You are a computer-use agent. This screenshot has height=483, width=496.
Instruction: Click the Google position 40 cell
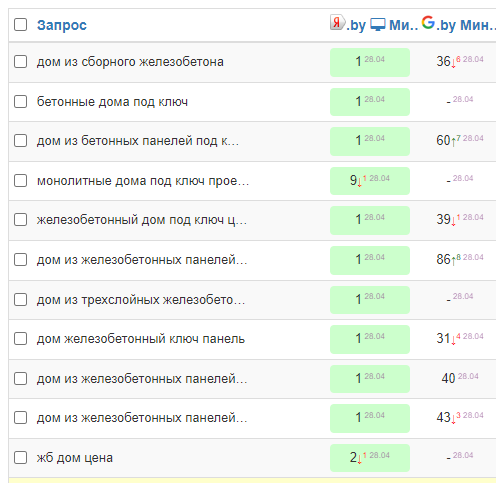(x=460, y=379)
